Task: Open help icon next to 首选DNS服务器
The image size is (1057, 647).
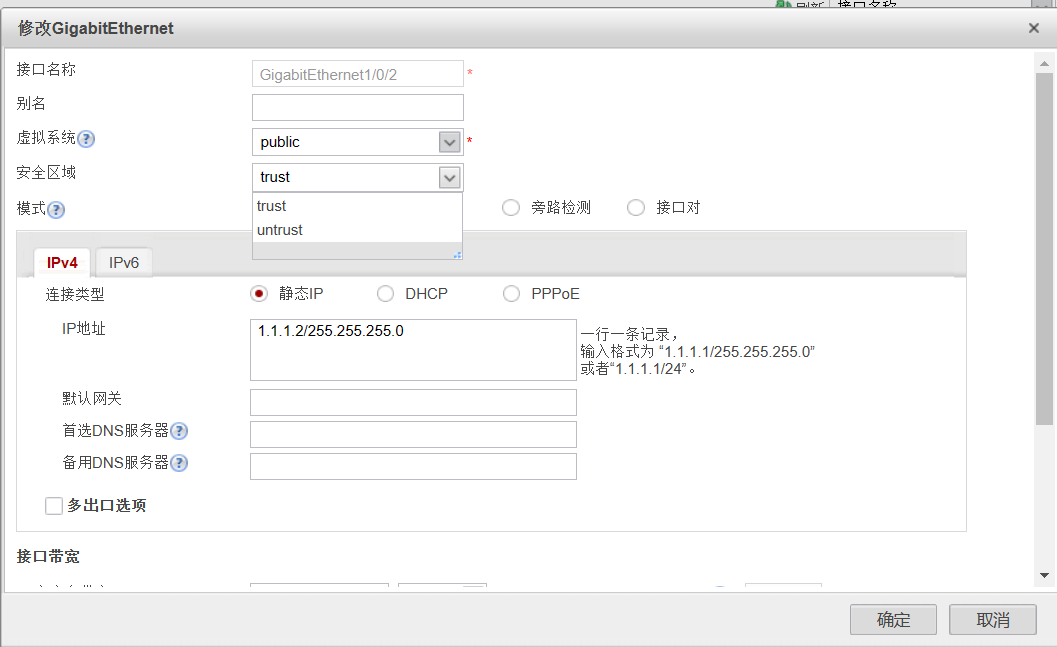Action: (179, 431)
